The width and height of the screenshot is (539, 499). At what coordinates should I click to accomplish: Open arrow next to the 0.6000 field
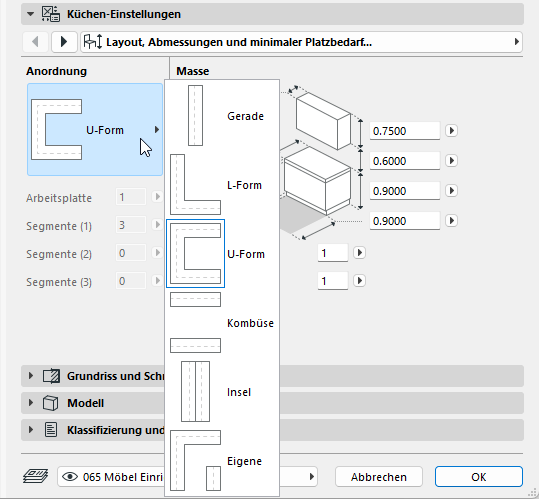(x=451, y=160)
